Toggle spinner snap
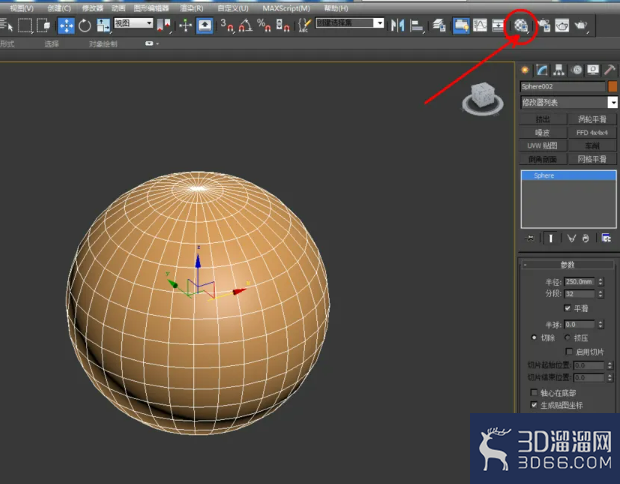The height and width of the screenshot is (484, 620). point(283,26)
